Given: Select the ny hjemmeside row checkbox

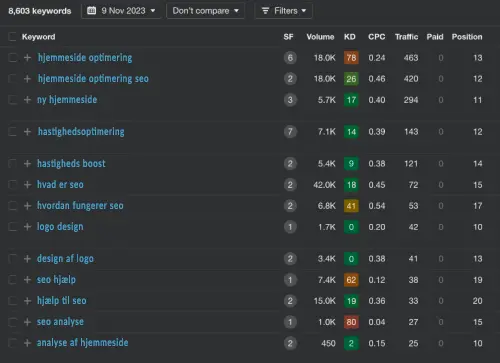Looking at the screenshot, I should (12, 100).
